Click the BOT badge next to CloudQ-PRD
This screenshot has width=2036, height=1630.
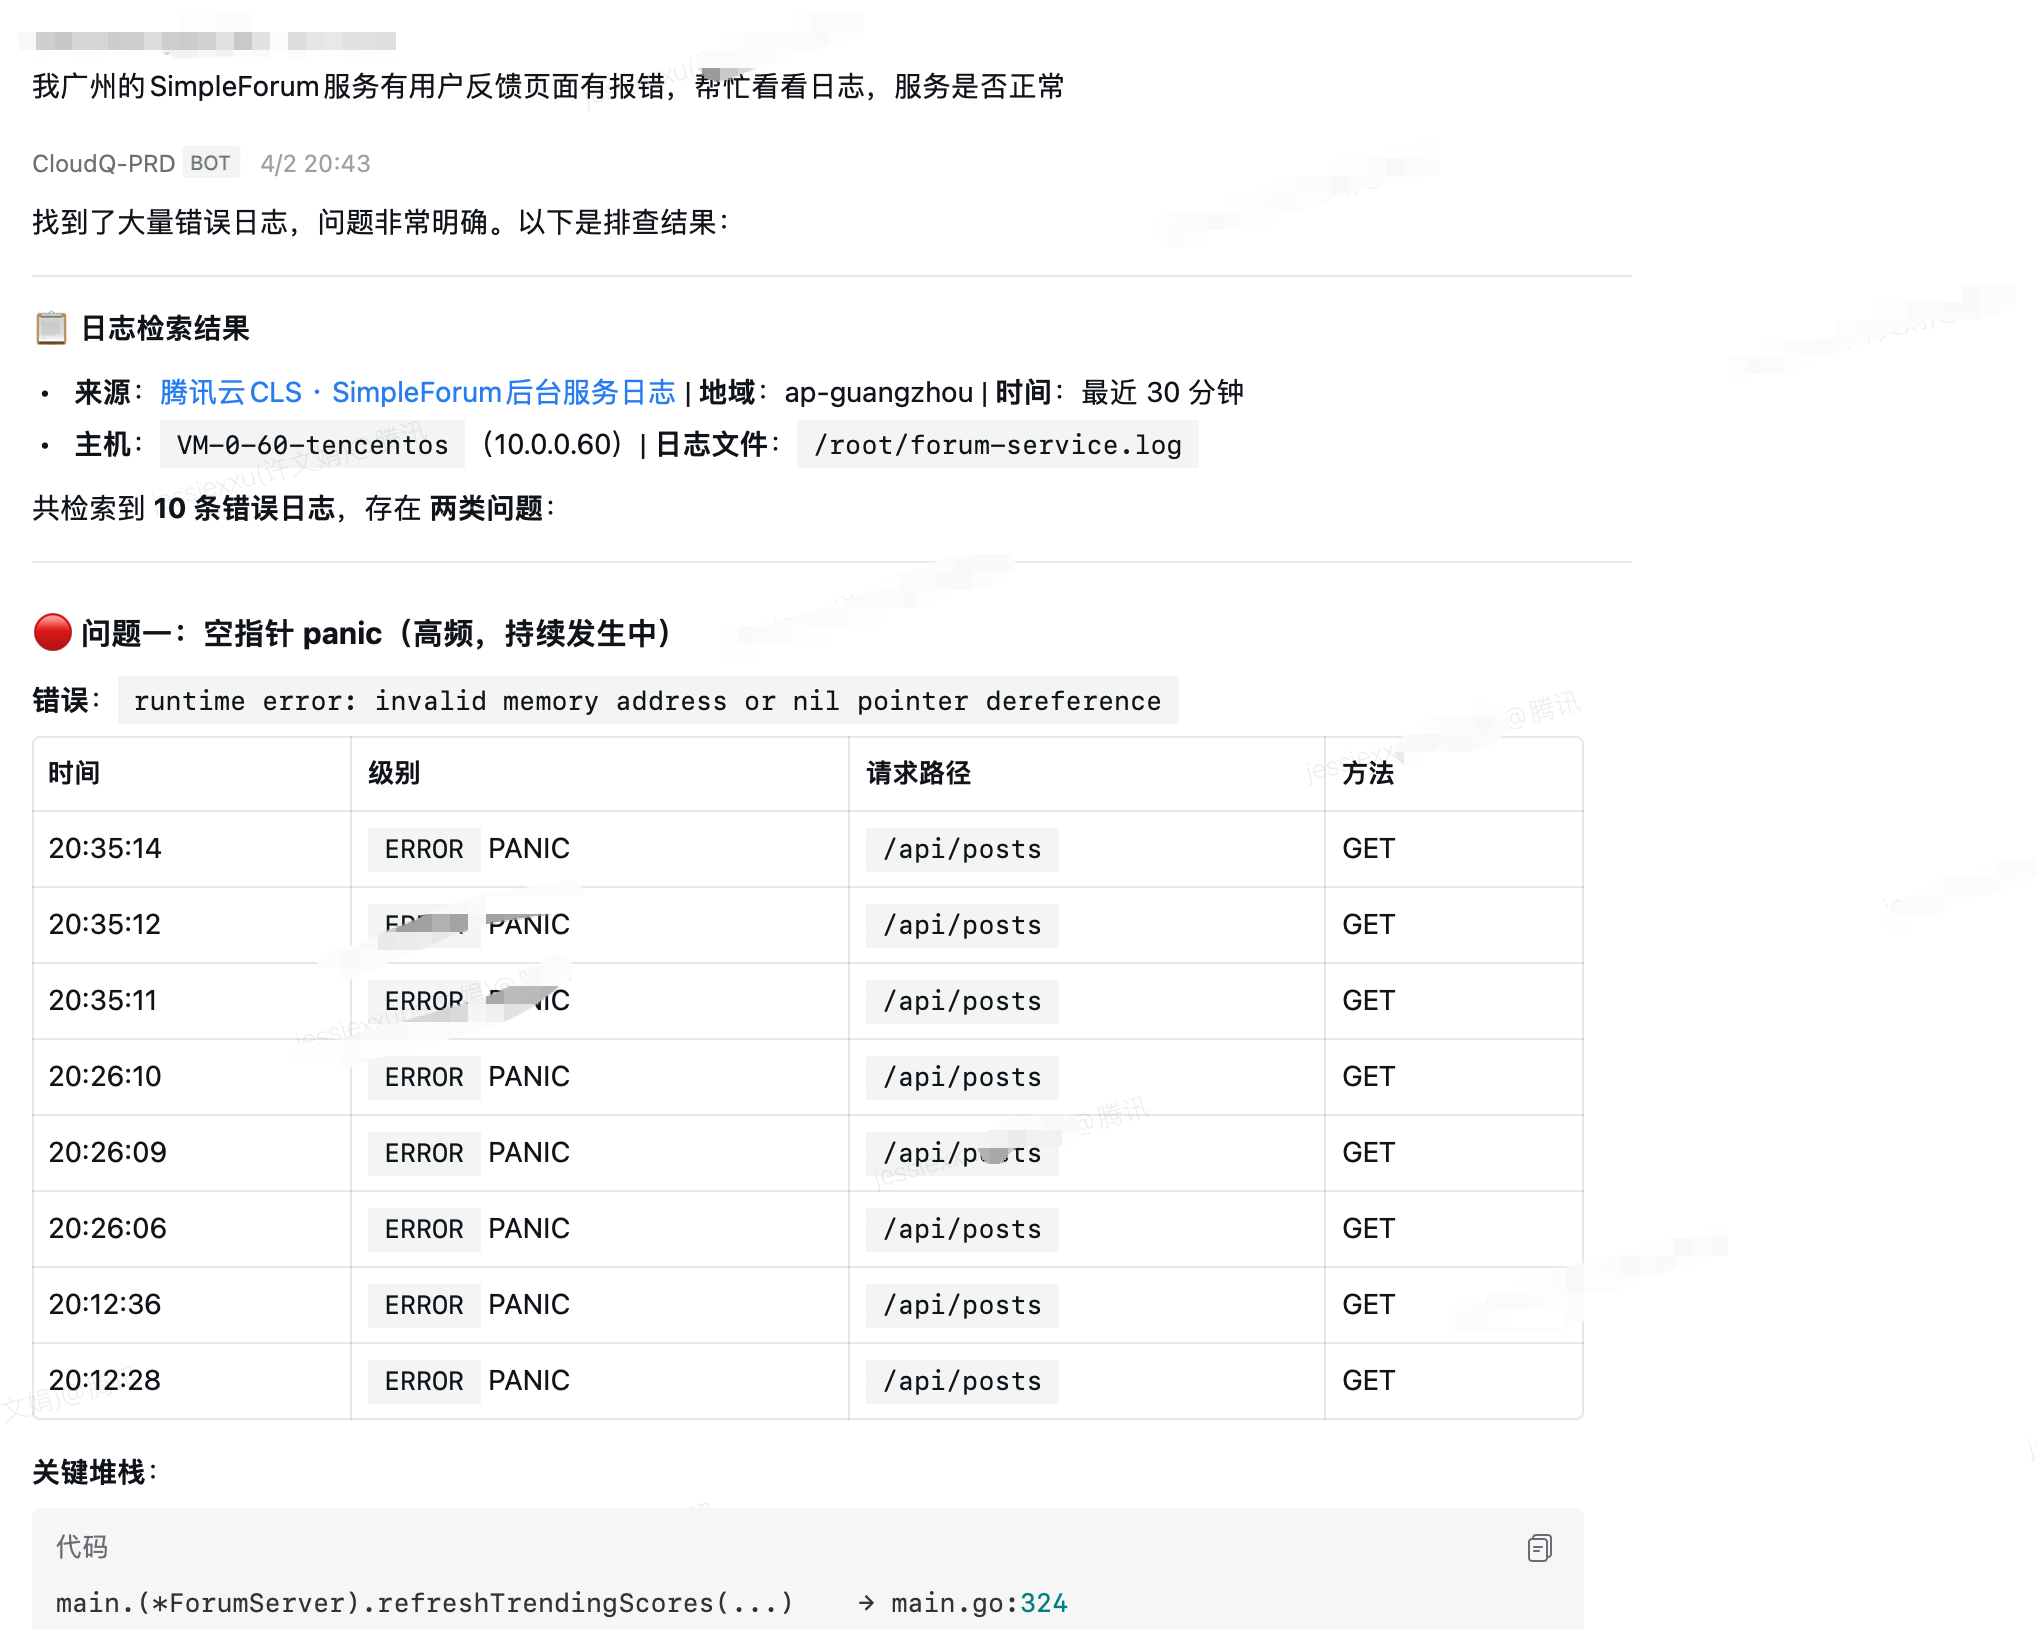tap(210, 162)
